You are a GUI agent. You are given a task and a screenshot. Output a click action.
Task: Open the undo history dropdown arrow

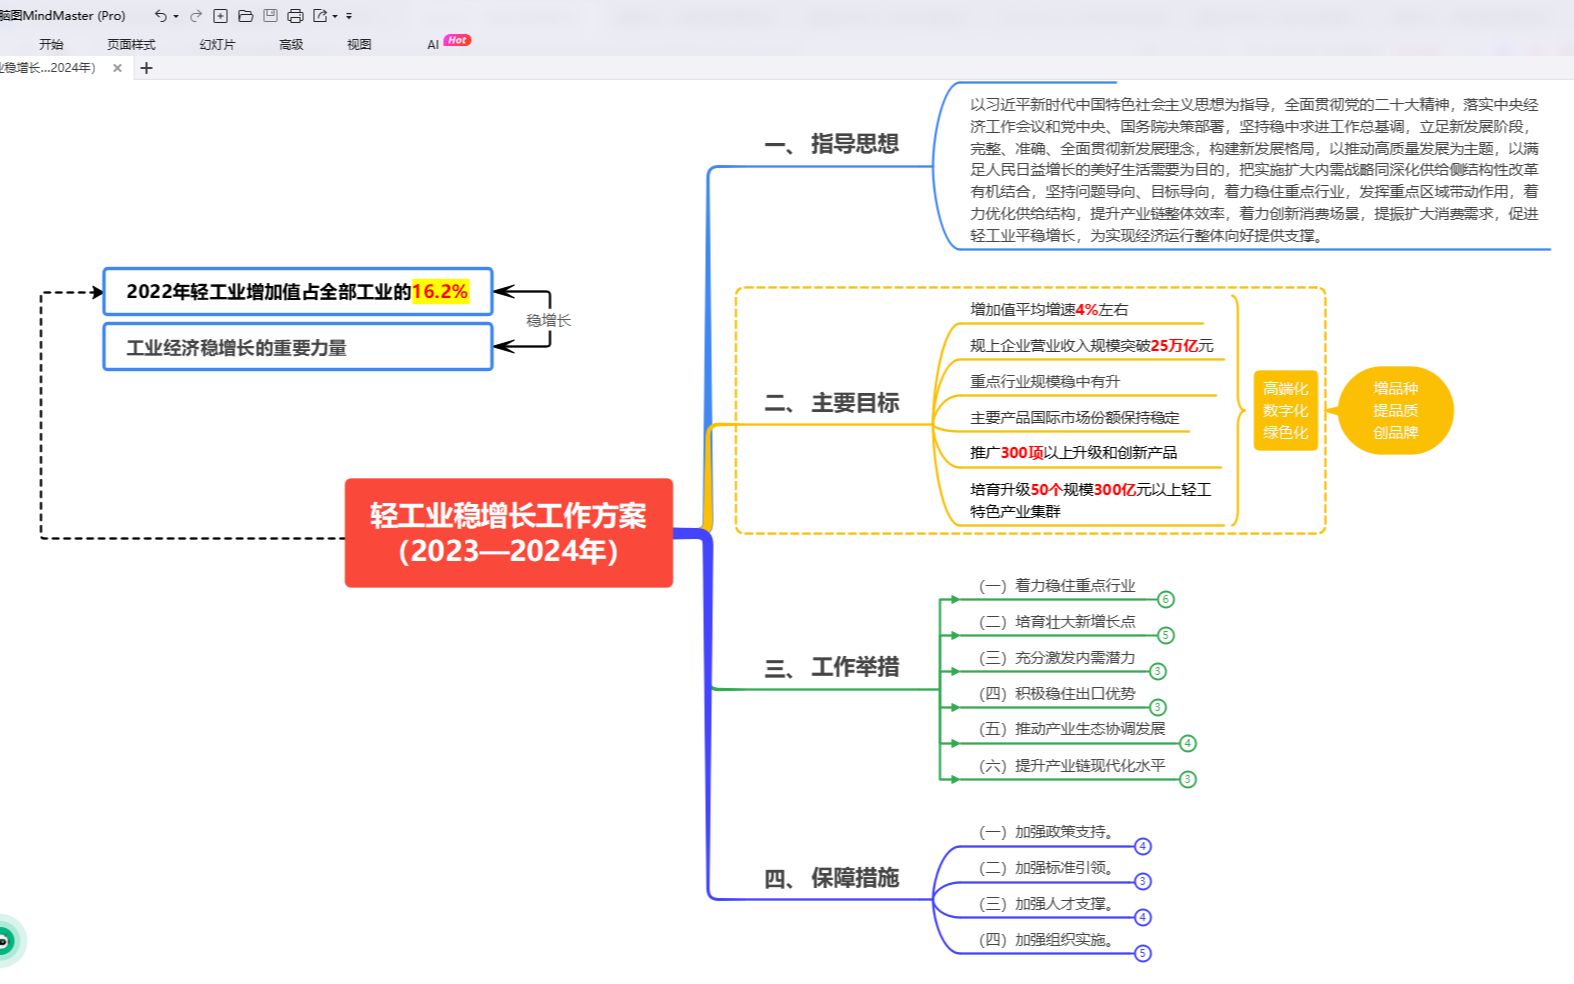pyautogui.click(x=176, y=17)
